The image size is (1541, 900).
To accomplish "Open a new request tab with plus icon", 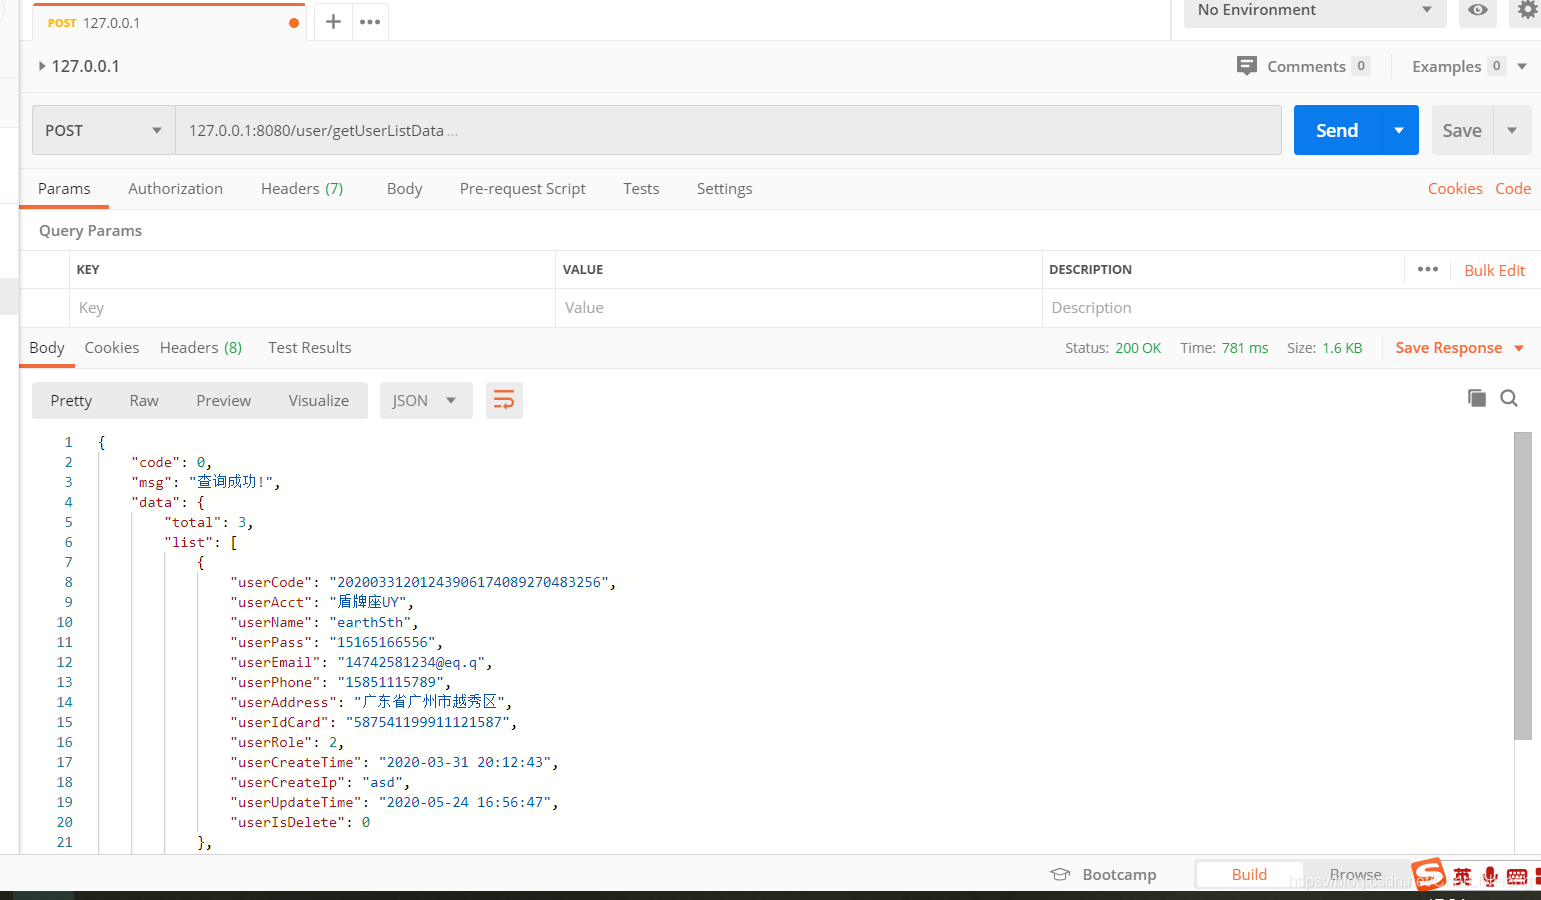I will click(333, 21).
